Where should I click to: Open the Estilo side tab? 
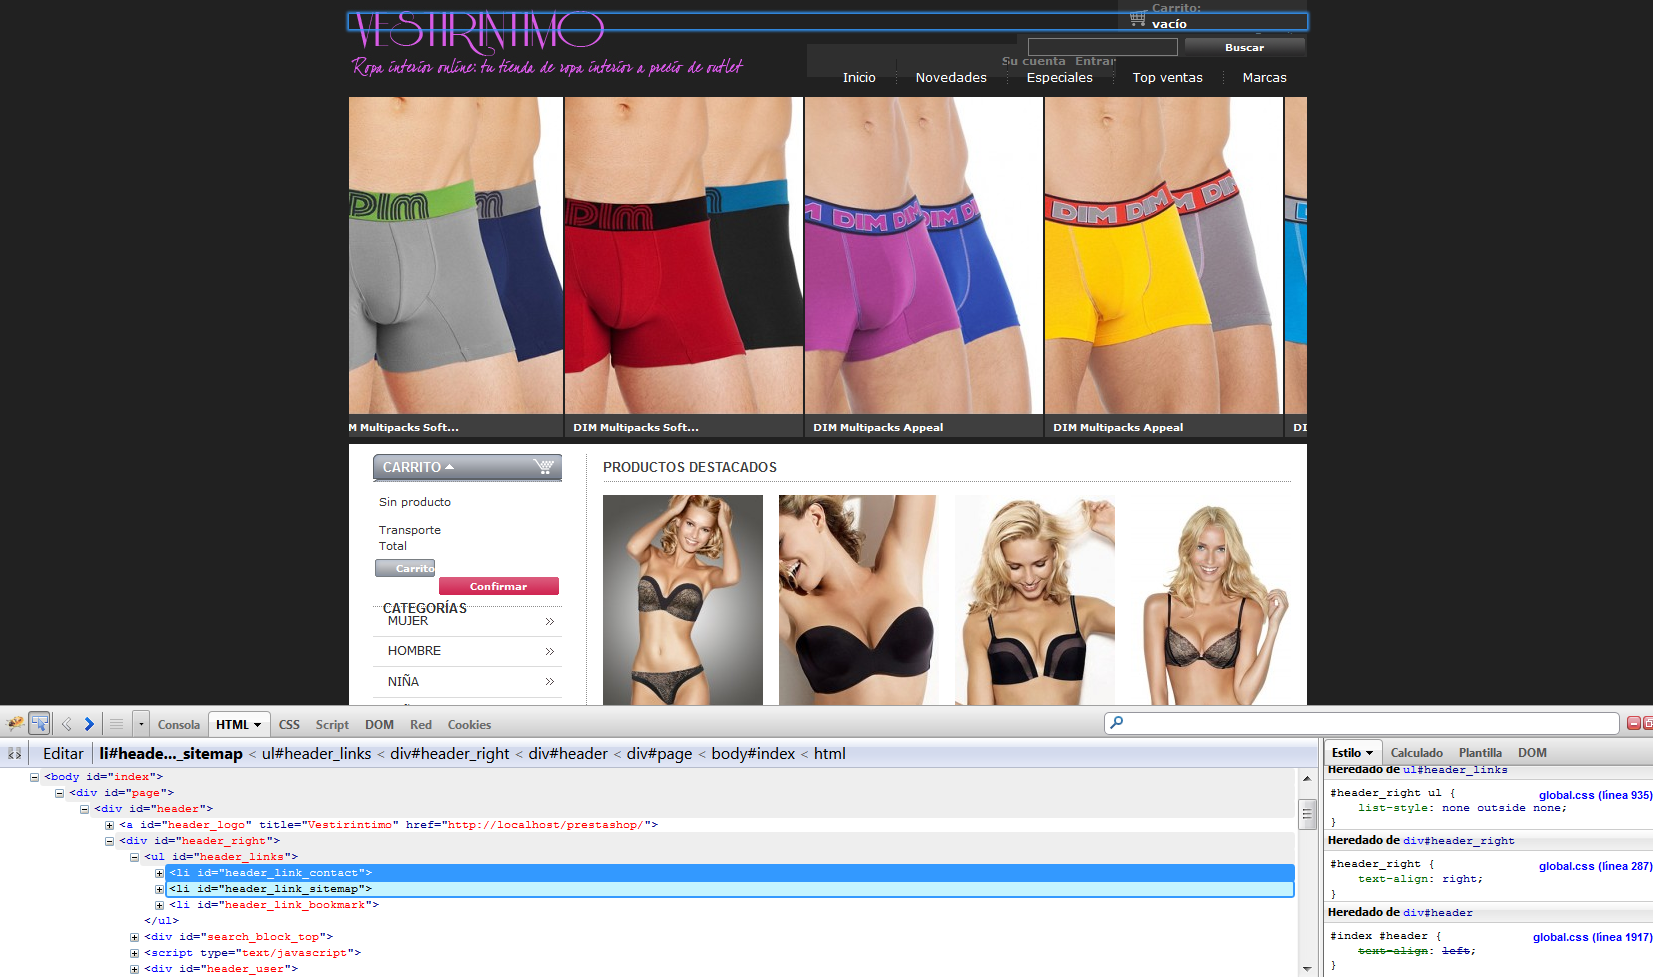(x=1353, y=753)
